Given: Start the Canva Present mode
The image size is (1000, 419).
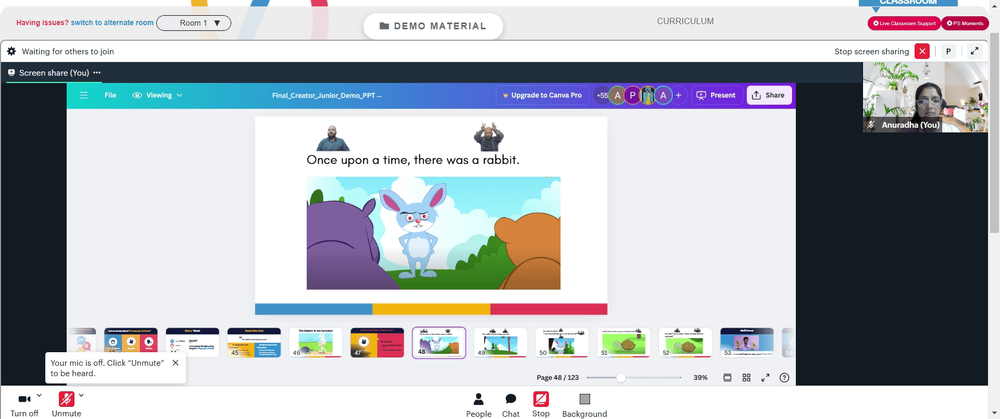Looking at the screenshot, I should point(717,95).
